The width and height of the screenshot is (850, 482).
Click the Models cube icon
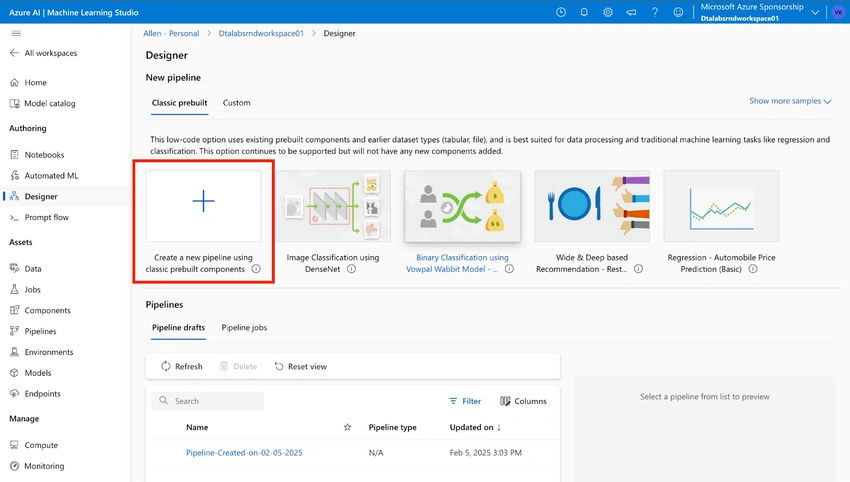click(x=15, y=372)
